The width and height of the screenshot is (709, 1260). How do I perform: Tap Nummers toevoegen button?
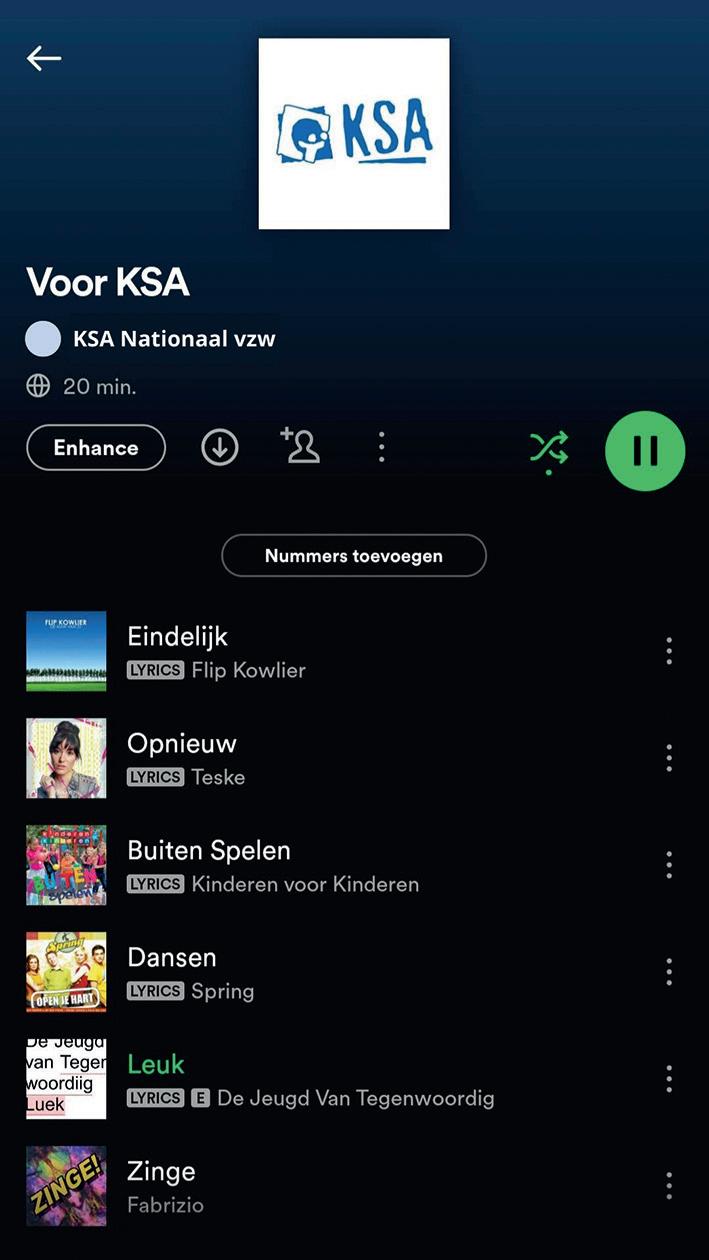354,556
